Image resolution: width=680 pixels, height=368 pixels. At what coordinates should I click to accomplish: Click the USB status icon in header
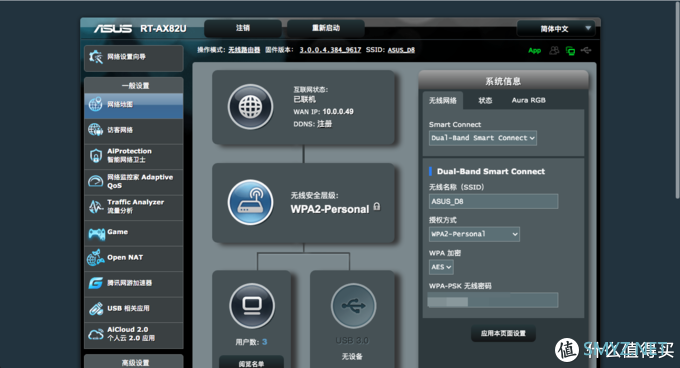pyautogui.click(x=586, y=50)
